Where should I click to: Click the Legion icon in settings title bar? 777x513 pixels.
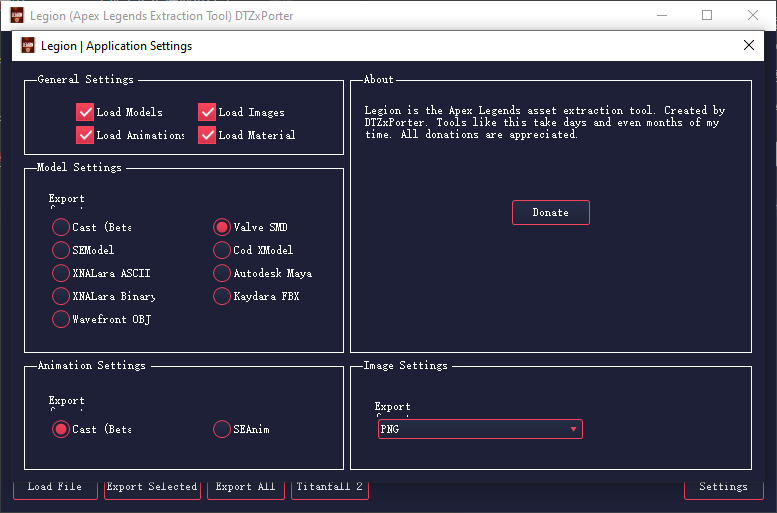(28, 46)
